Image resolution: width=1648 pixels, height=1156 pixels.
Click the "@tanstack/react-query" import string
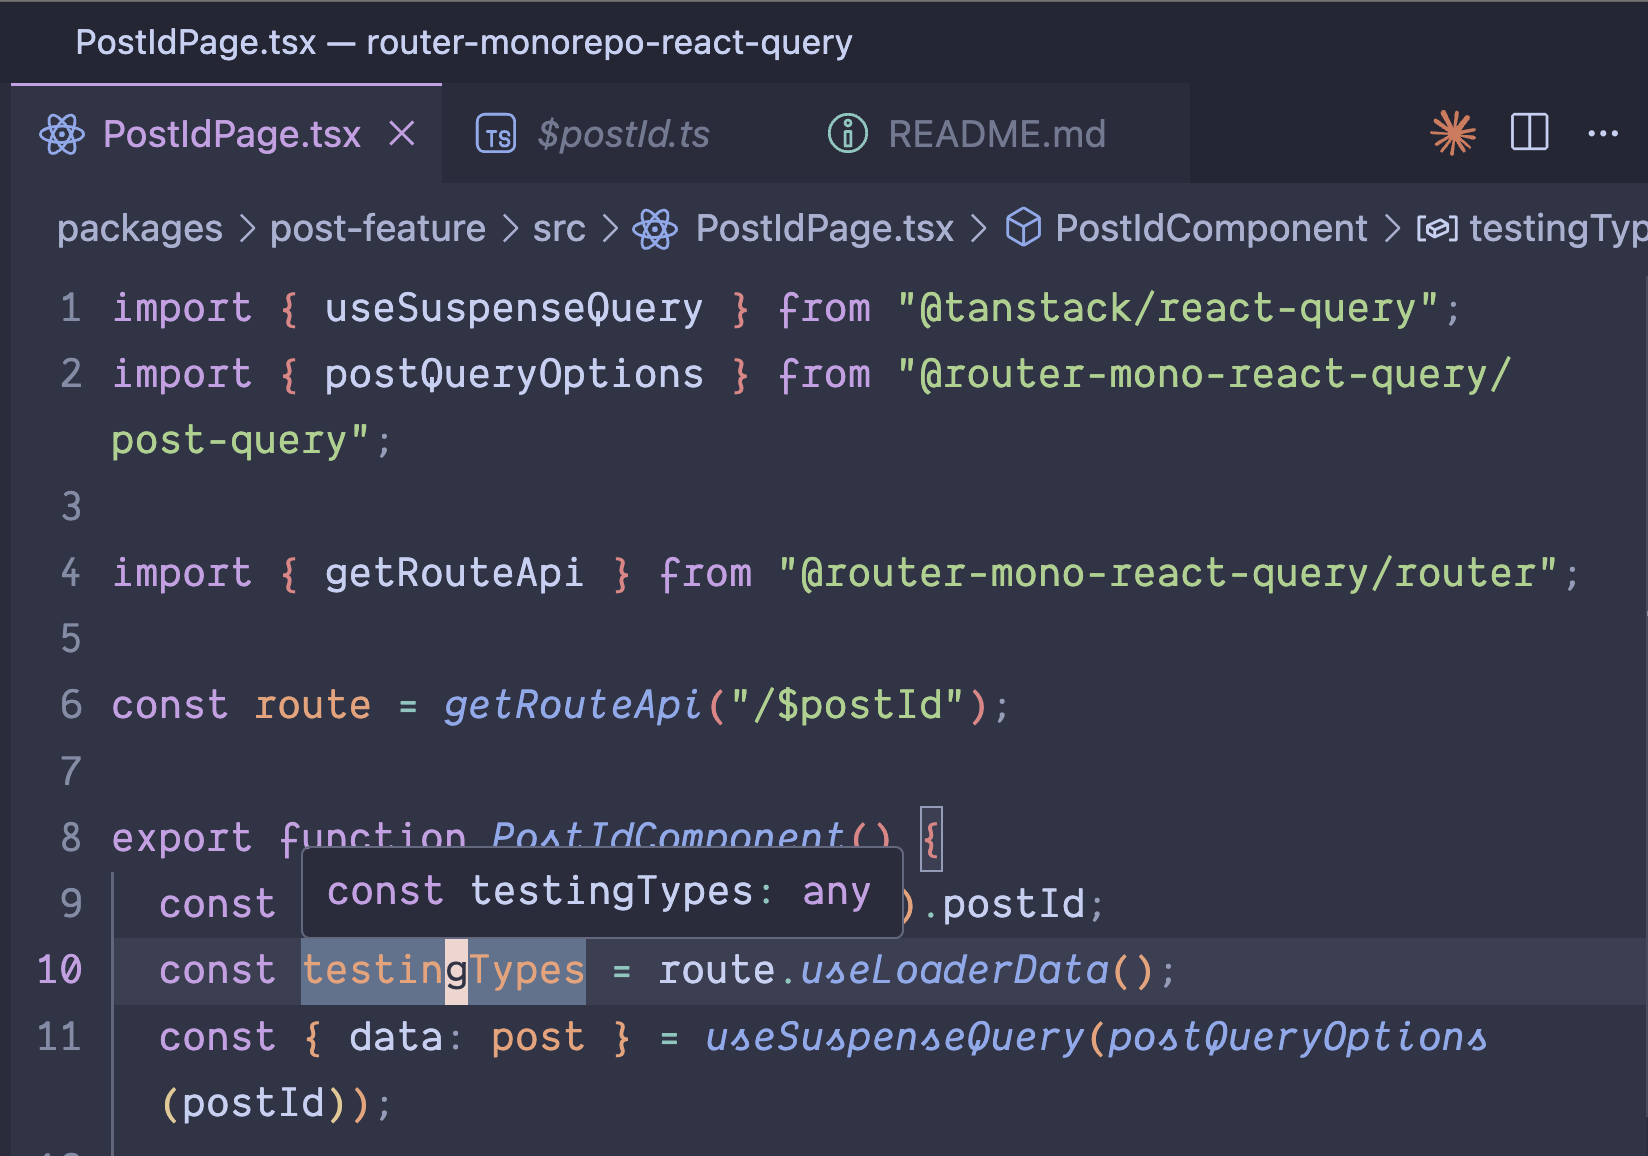pos(1166,308)
